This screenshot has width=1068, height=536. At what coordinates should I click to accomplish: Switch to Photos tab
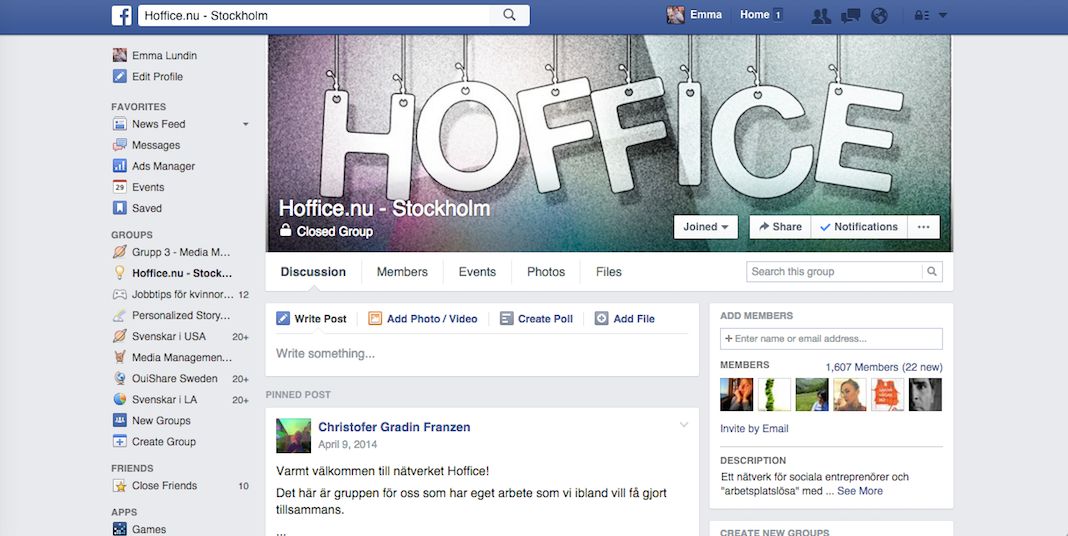pyautogui.click(x=546, y=272)
